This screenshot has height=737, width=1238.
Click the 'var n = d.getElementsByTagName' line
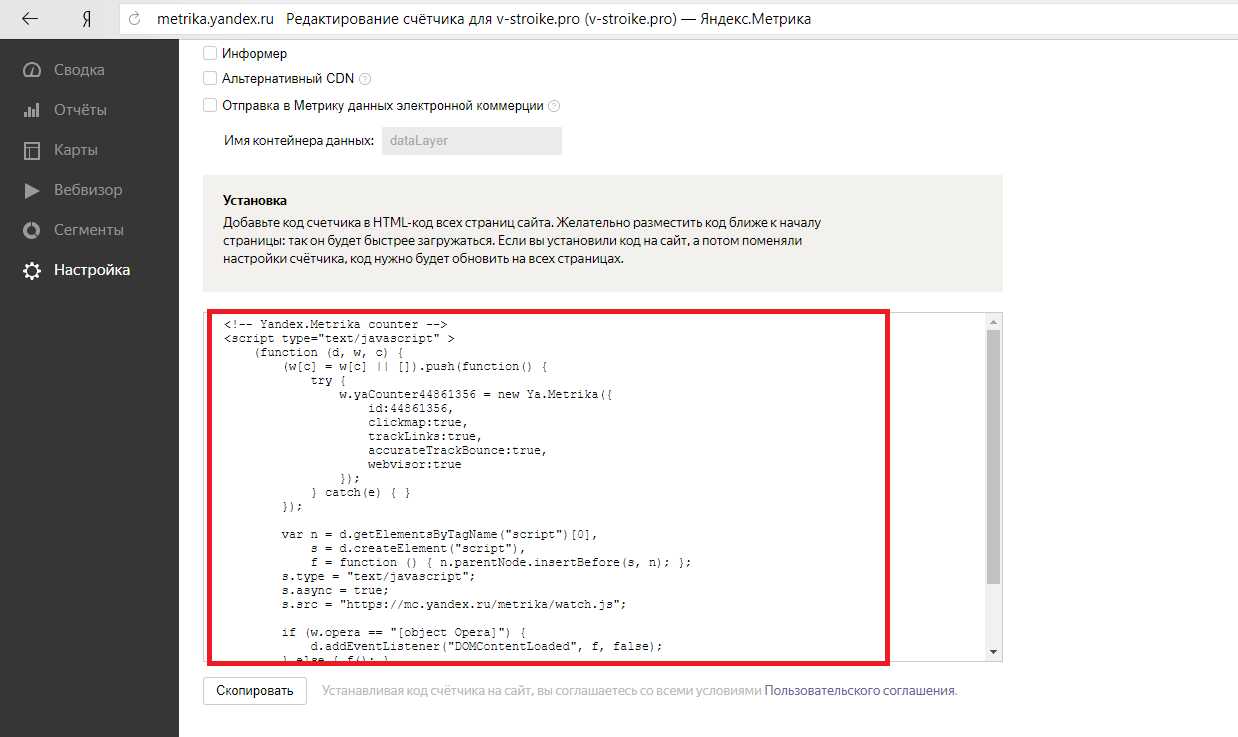click(439, 534)
